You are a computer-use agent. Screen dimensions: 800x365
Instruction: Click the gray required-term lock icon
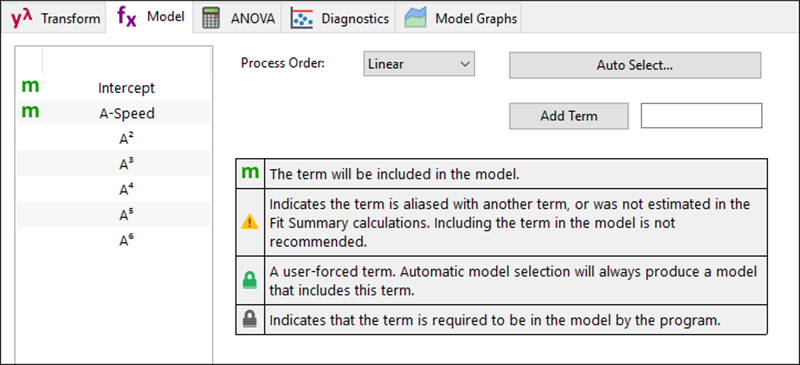[250, 320]
